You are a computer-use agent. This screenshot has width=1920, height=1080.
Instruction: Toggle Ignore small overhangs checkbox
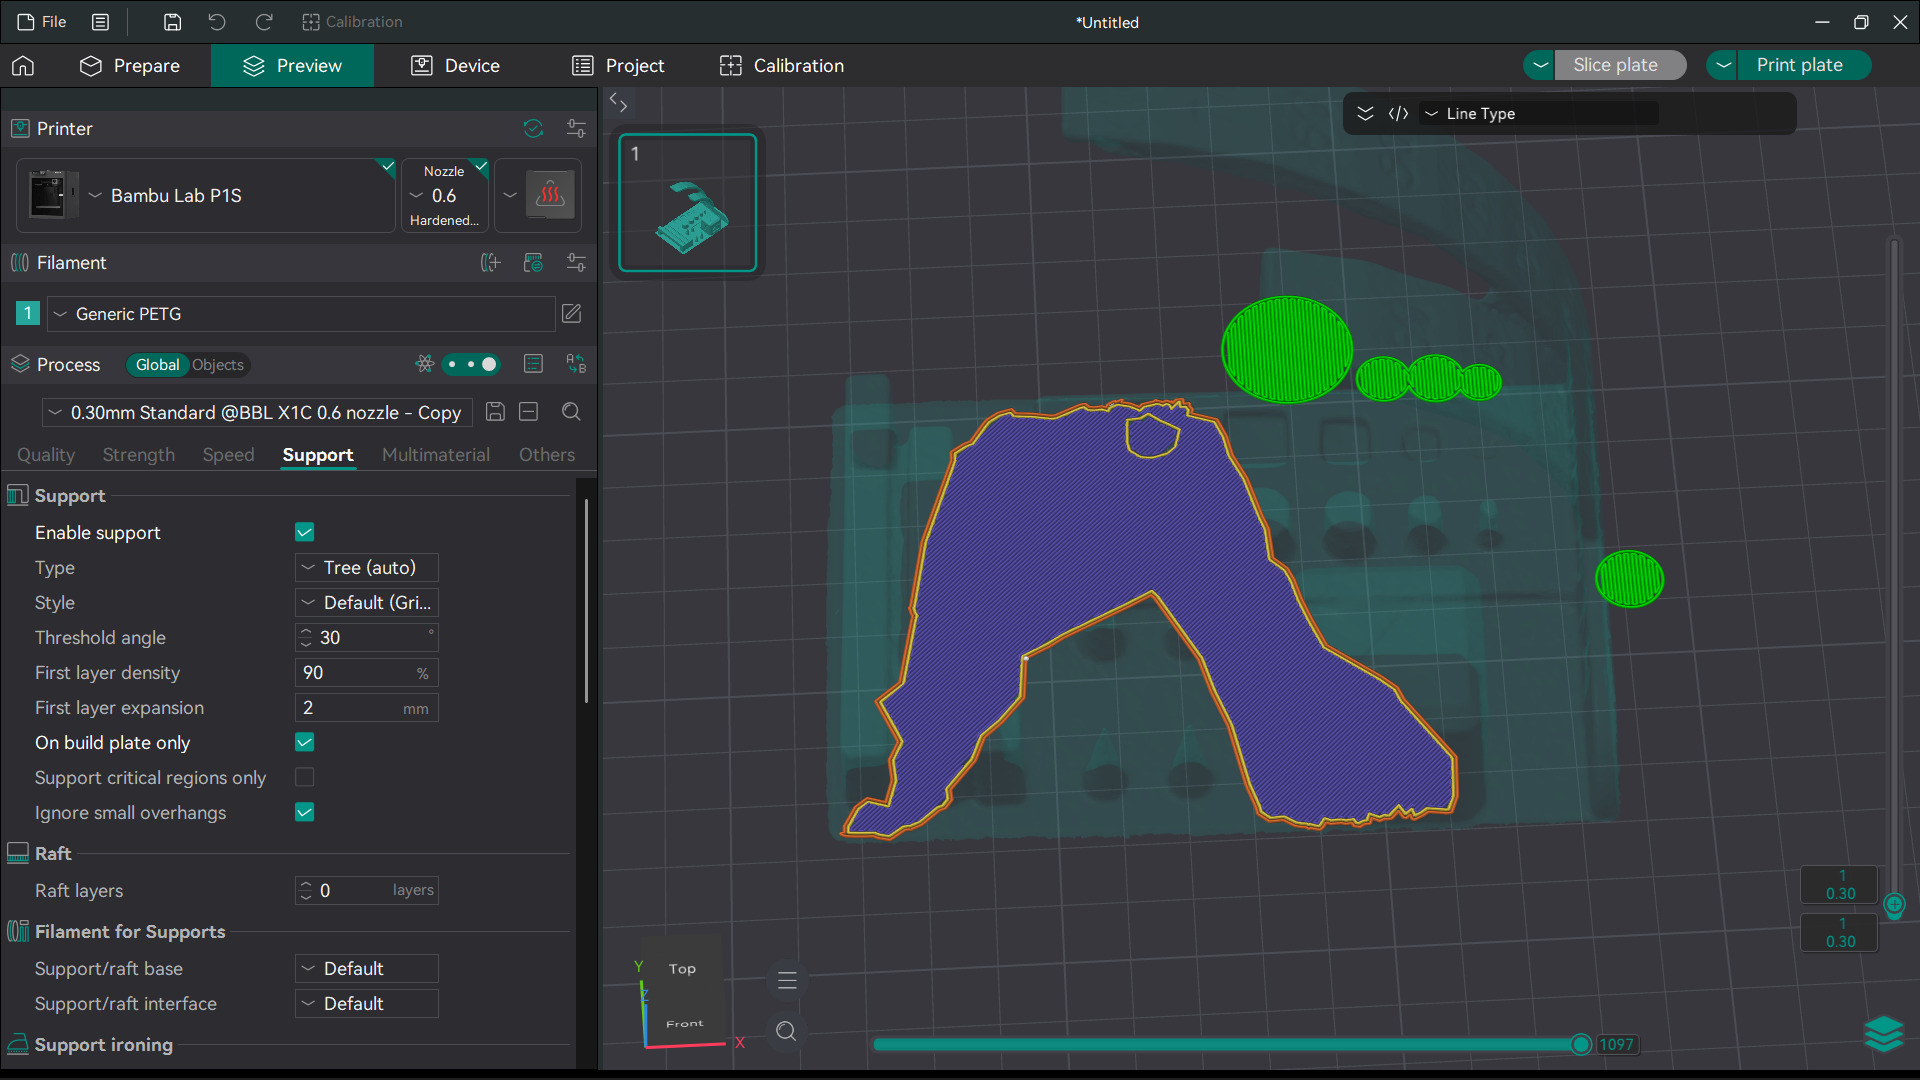click(305, 812)
